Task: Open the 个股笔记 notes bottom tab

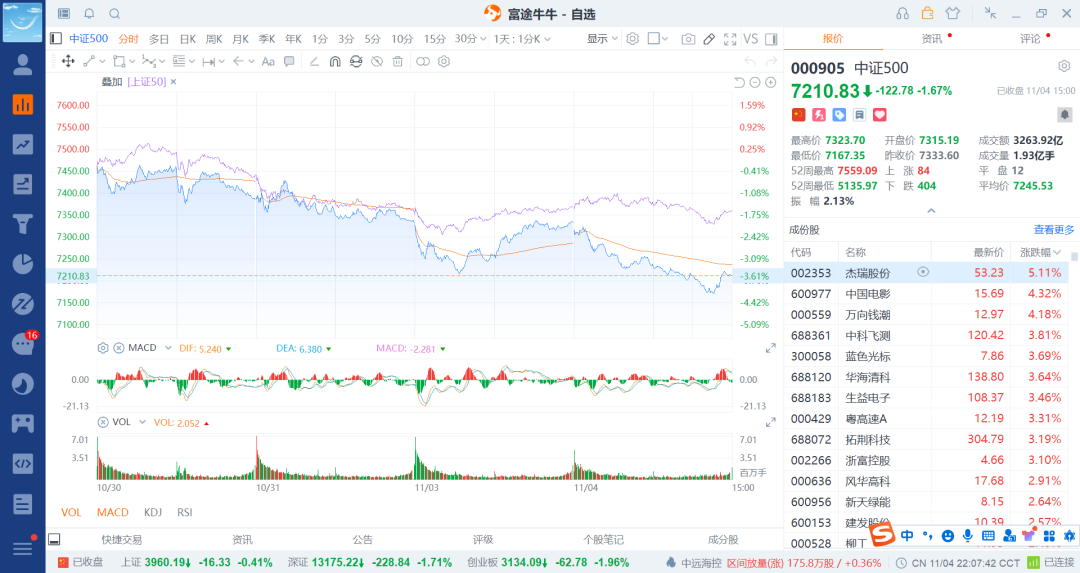Action: coord(603,540)
